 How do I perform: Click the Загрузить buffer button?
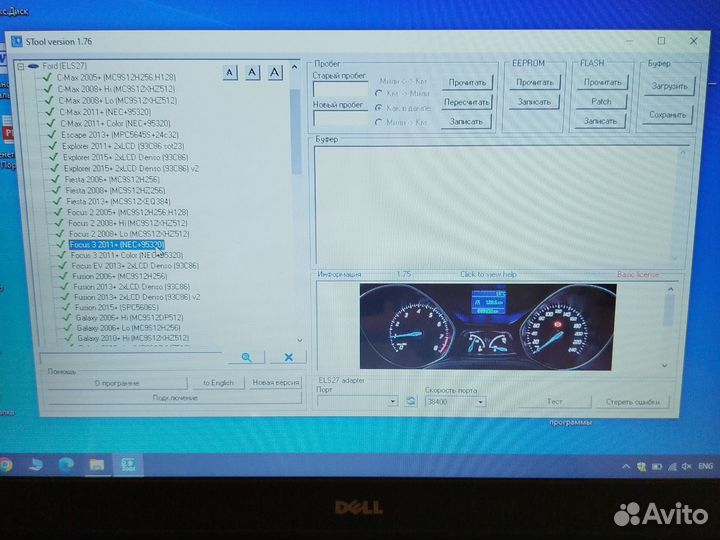[669, 86]
